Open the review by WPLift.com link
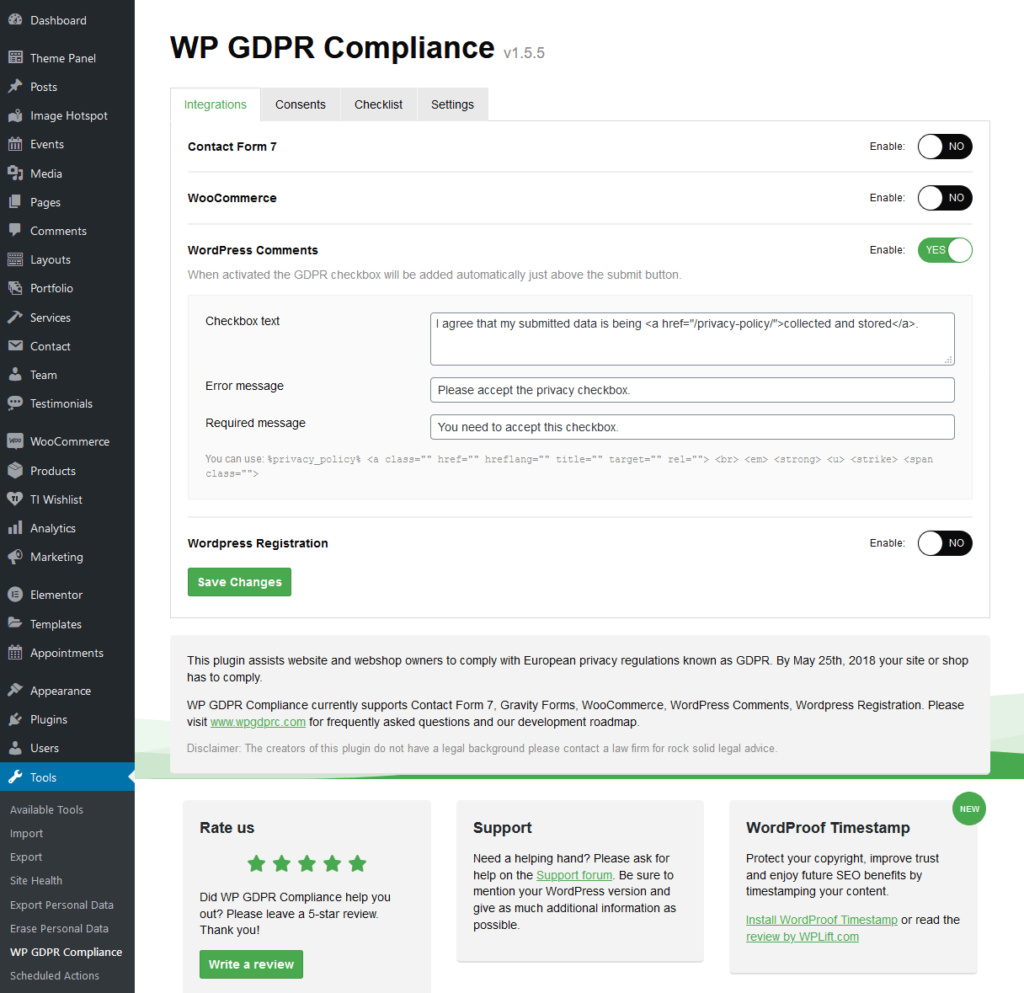 pos(802,937)
